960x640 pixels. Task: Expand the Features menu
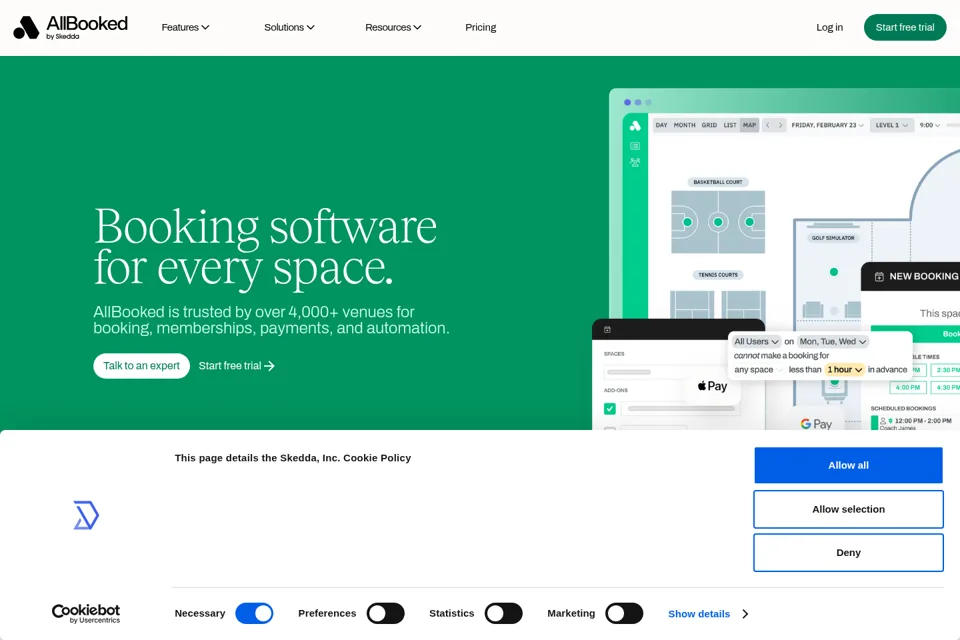(186, 28)
